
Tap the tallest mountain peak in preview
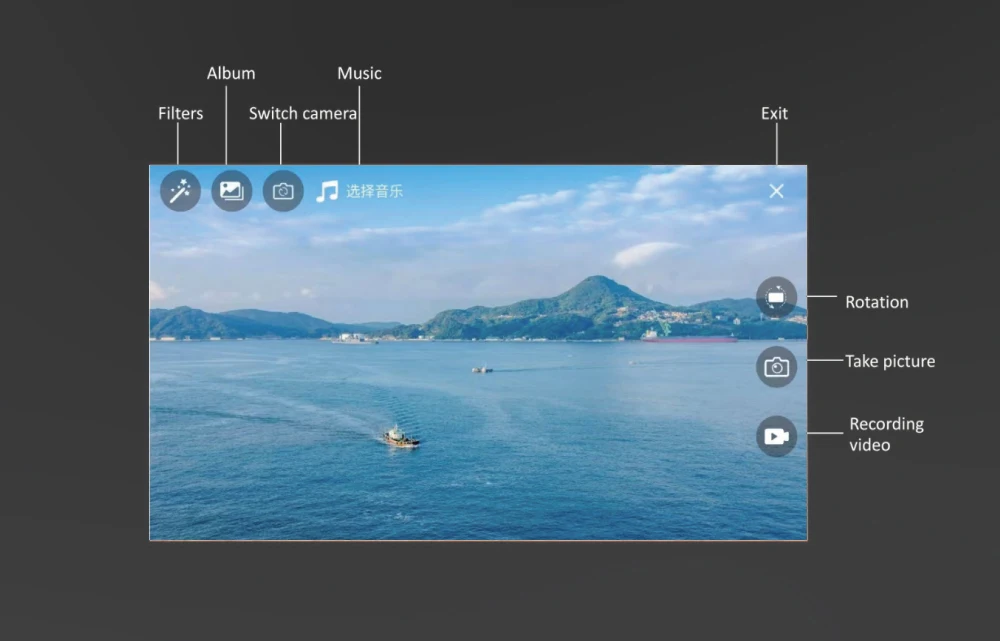pos(597,281)
